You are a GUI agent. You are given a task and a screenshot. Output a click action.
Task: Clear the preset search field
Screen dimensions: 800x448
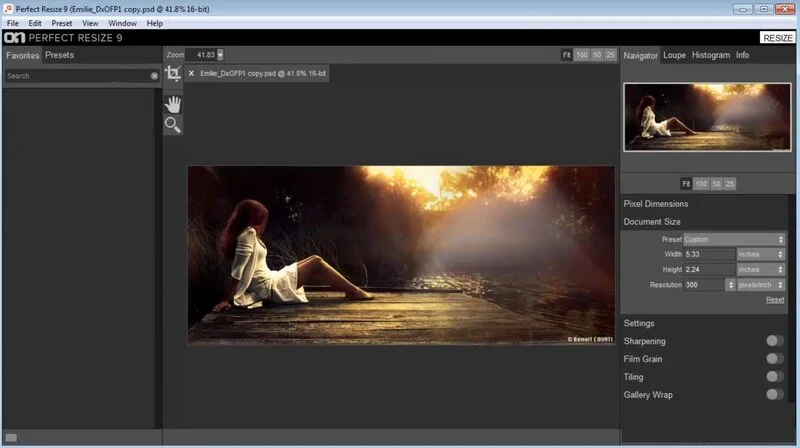click(154, 76)
